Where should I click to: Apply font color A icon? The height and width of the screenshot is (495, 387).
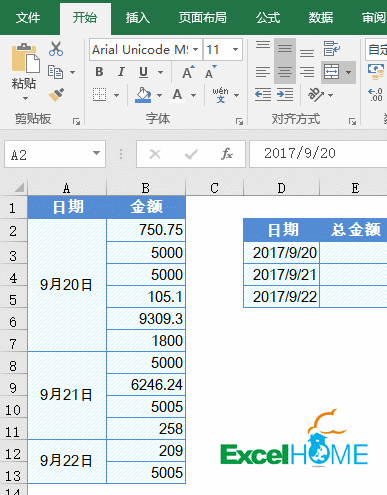click(177, 95)
